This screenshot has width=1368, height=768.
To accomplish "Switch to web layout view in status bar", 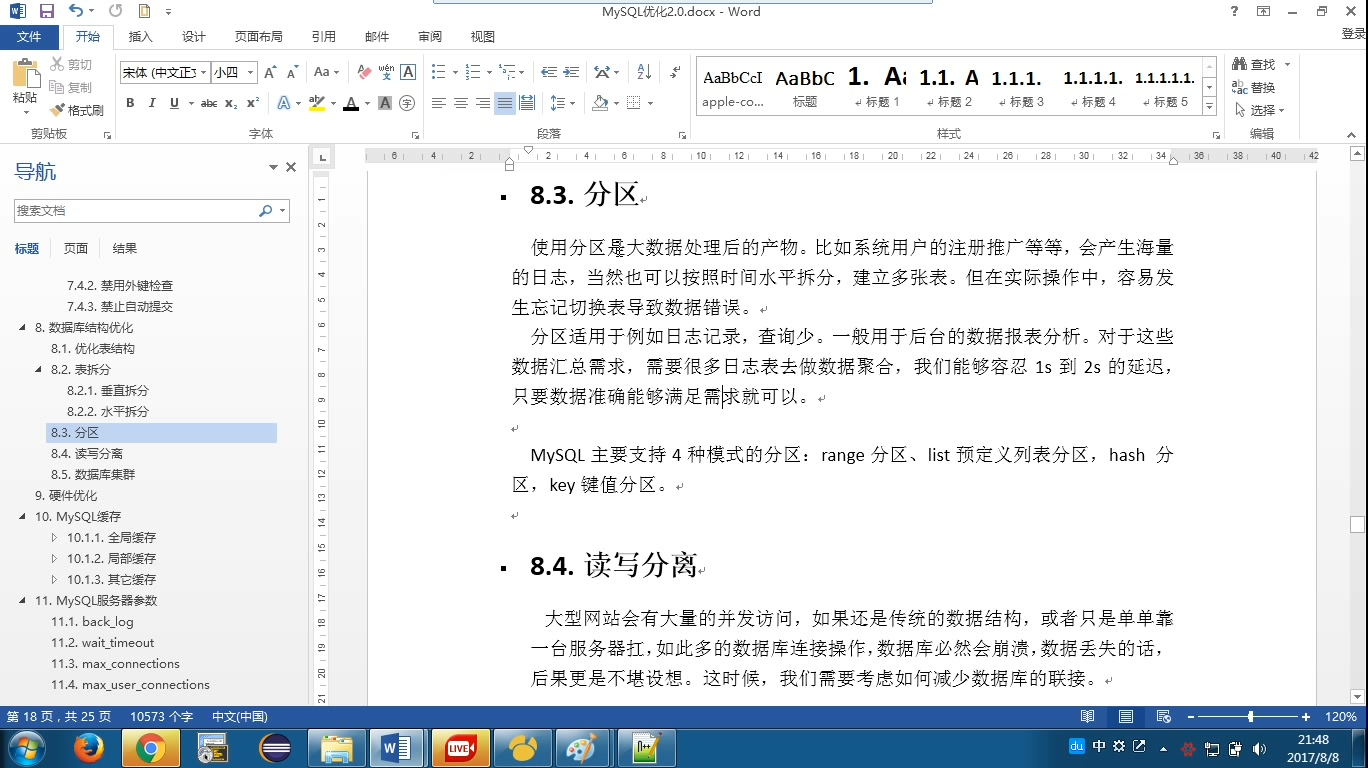I will click(x=1164, y=717).
